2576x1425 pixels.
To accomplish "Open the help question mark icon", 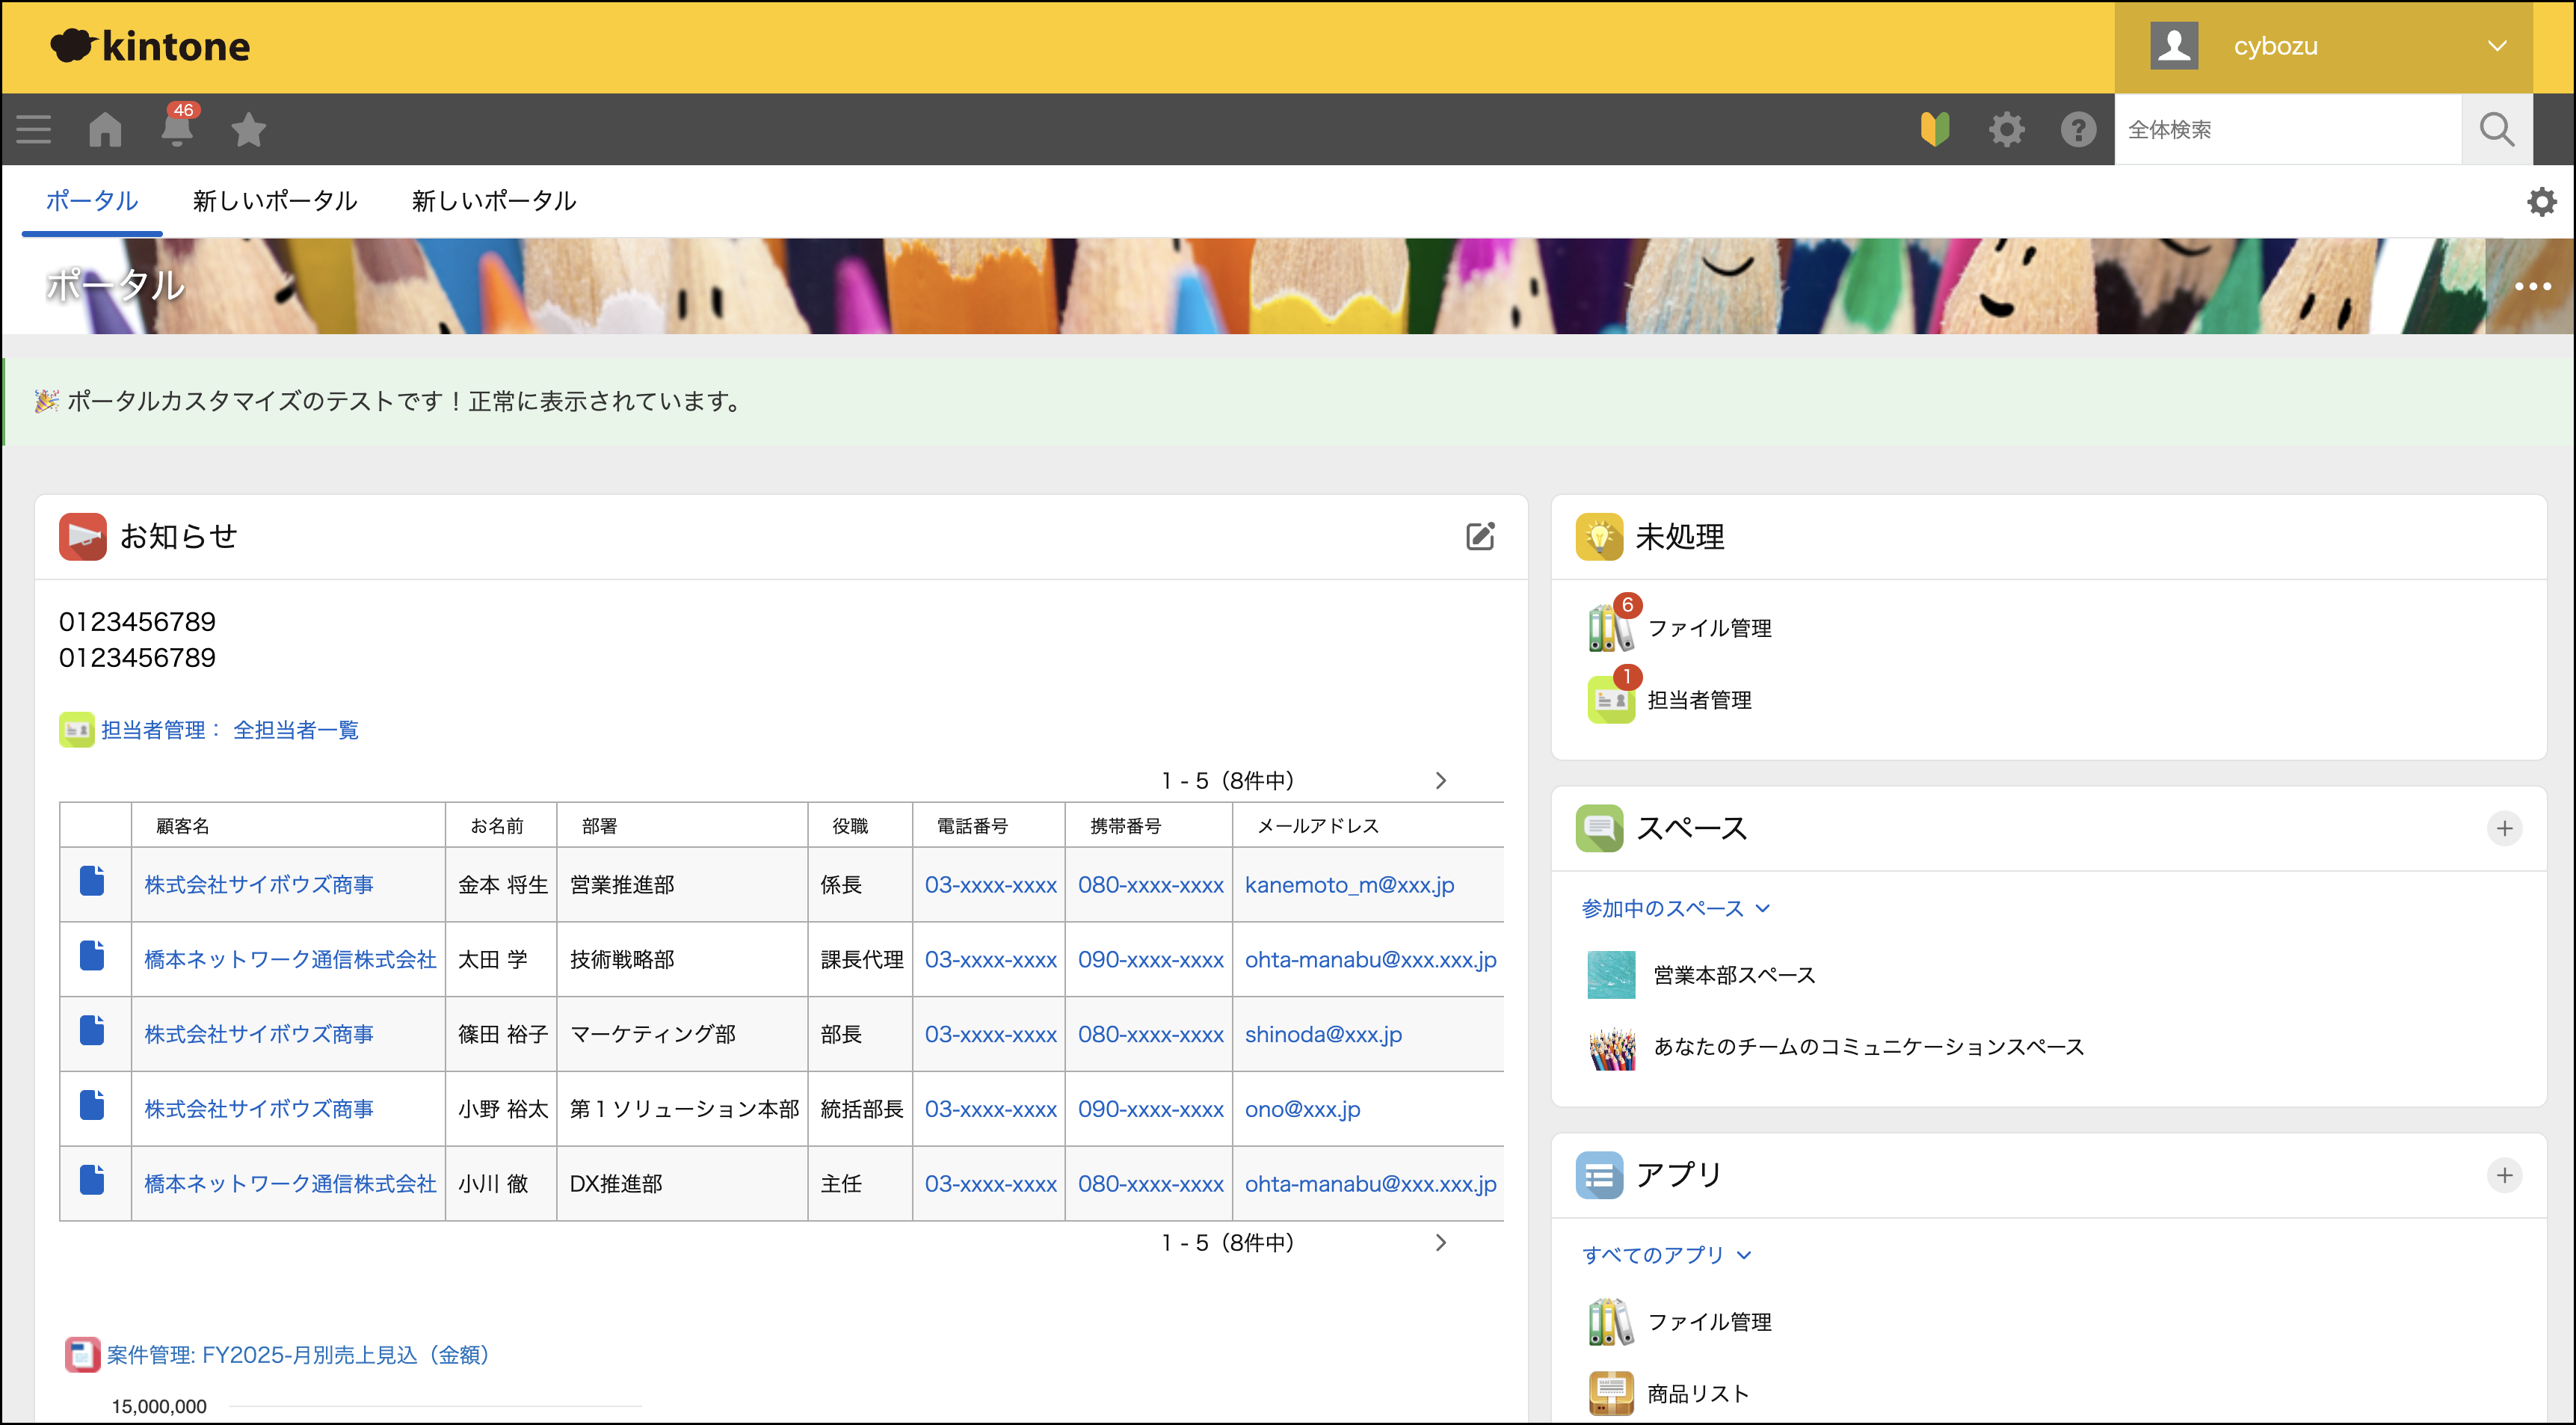I will [x=2078, y=130].
